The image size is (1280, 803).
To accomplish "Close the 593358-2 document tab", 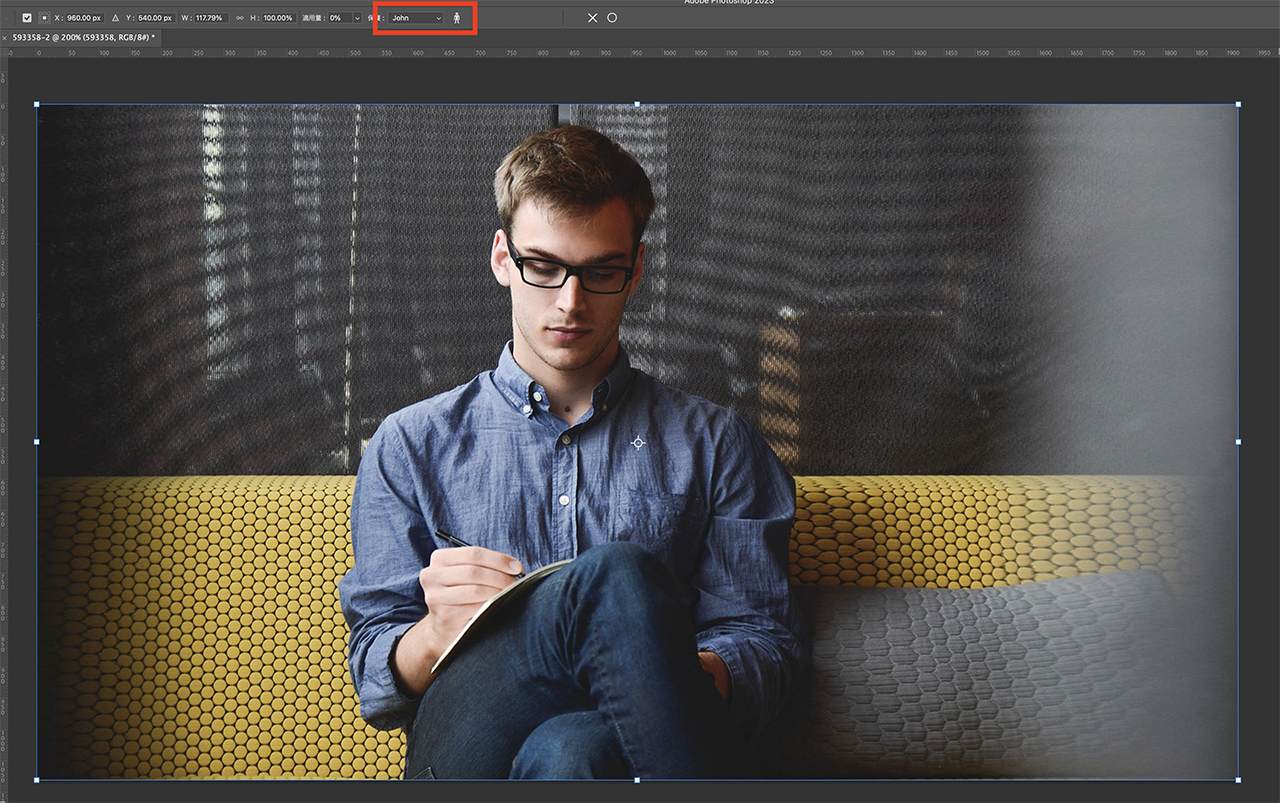I will (5, 38).
